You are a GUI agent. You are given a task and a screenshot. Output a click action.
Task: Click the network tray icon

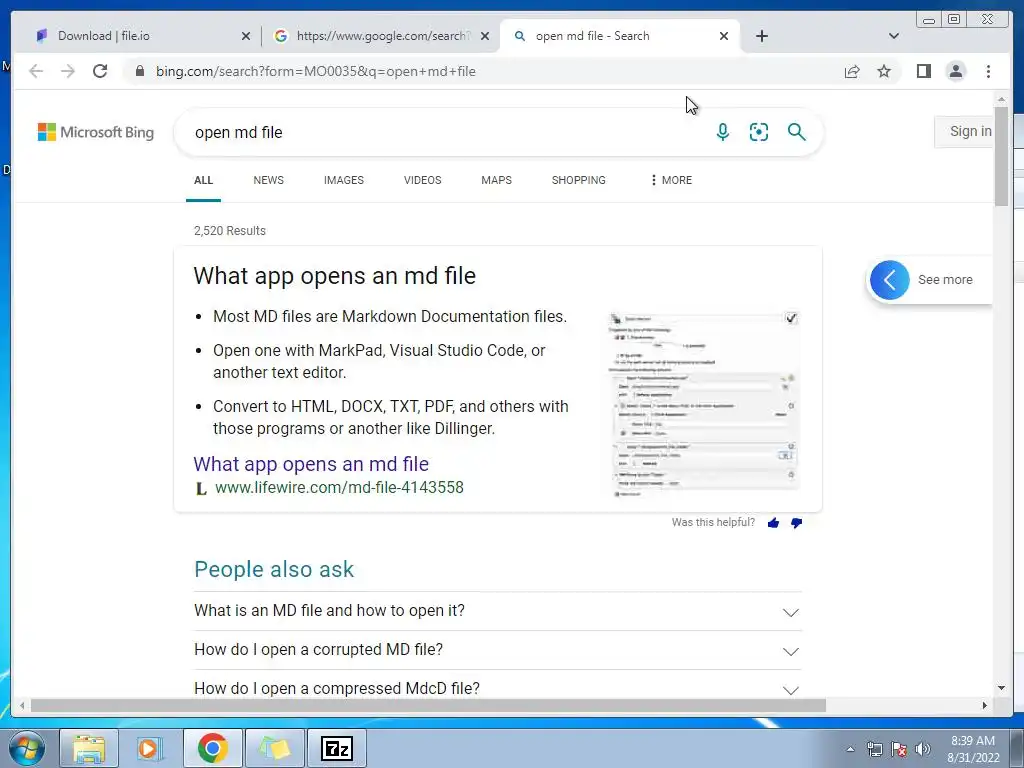click(x=874, y=749)
